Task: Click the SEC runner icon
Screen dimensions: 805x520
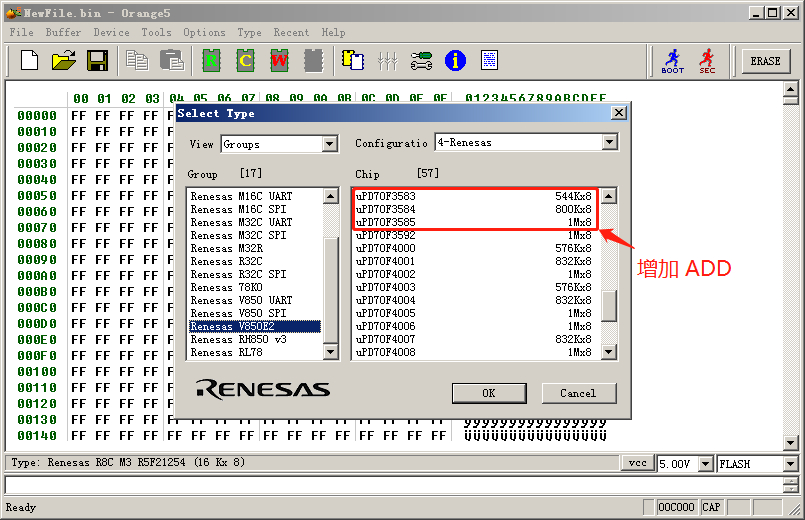Action: pyautogui.click(x=707, y=61)
